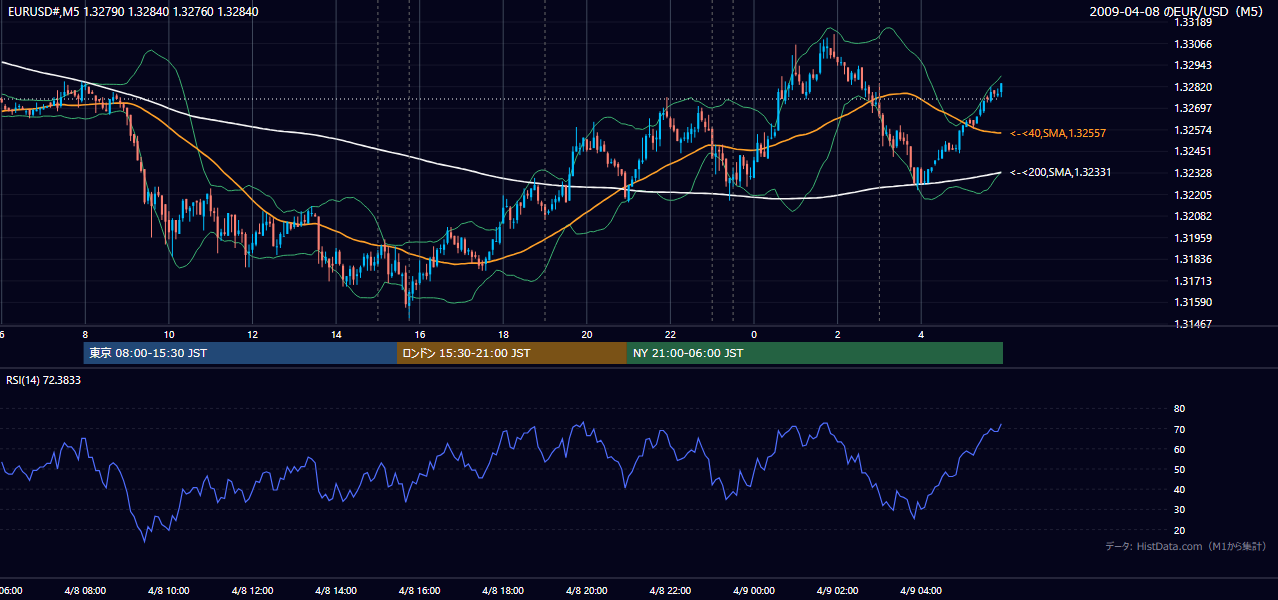Click the NY 21:00-06:00 JST session bar

coord(815,353)
